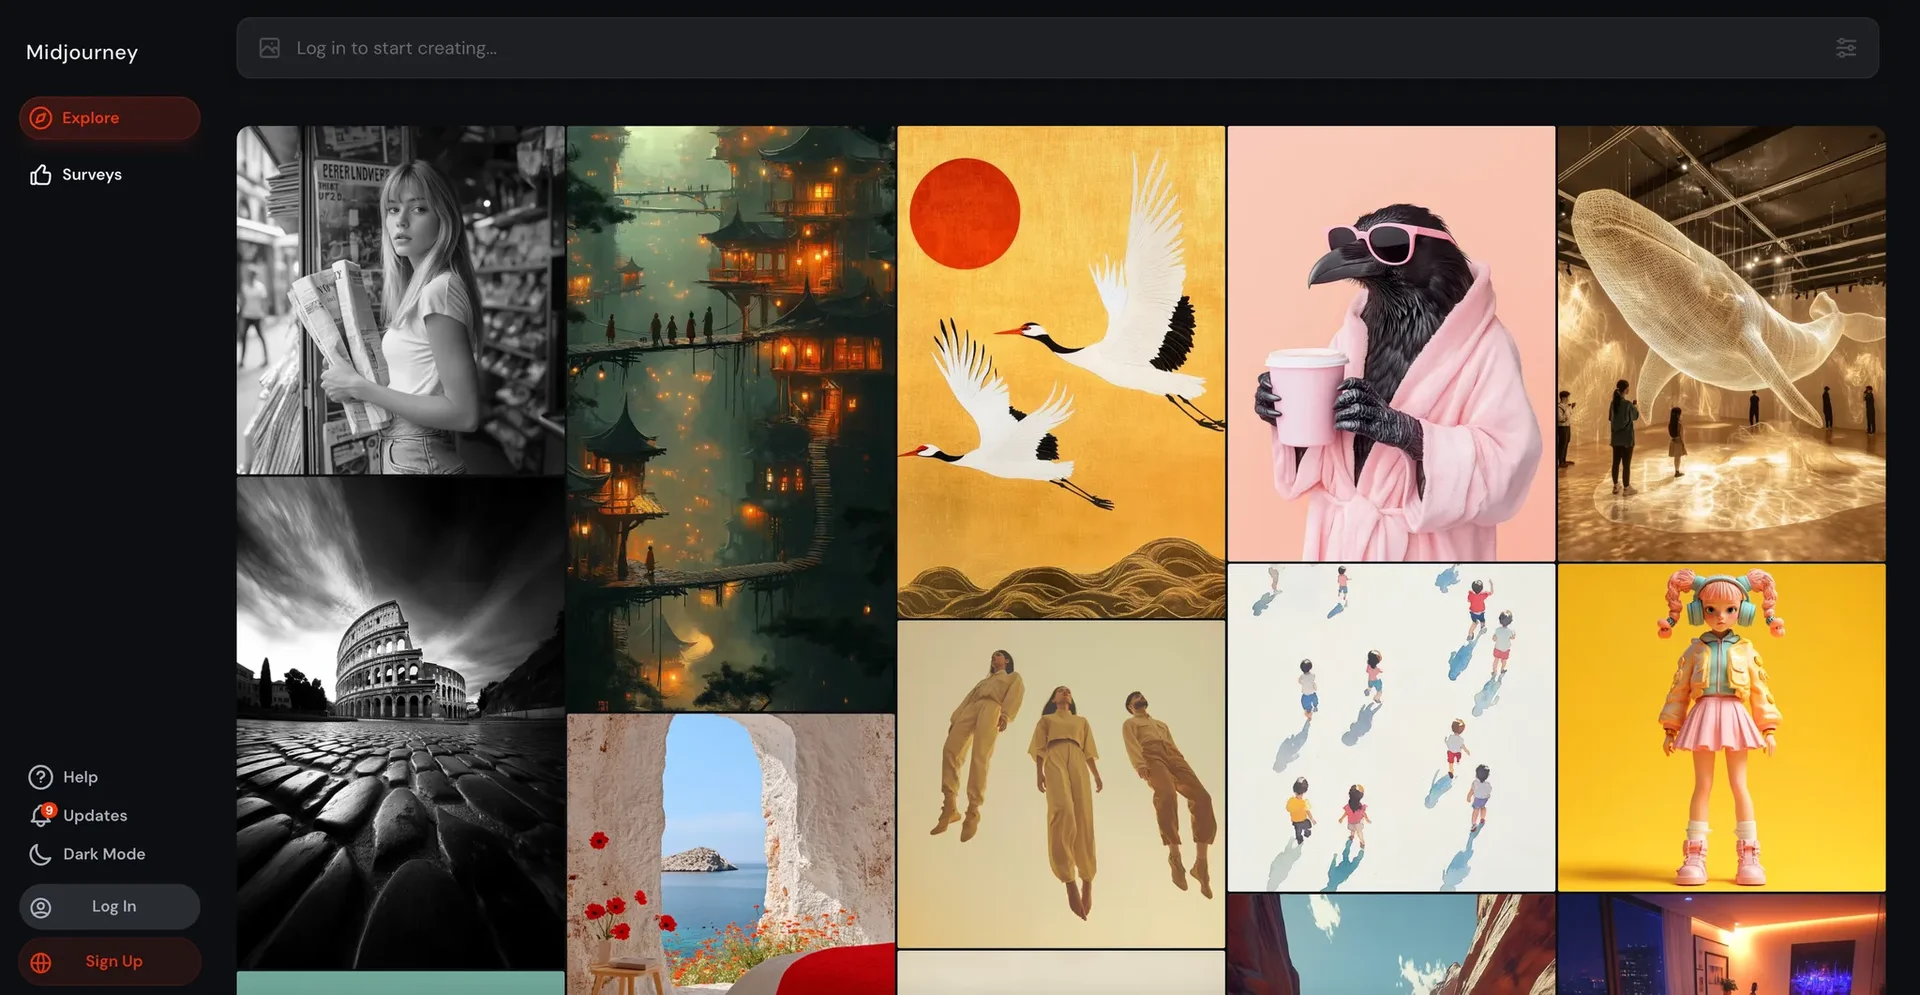1920x995 pixels.
Task: Open the walking children aerial illustration
Action: [1391, 727]
